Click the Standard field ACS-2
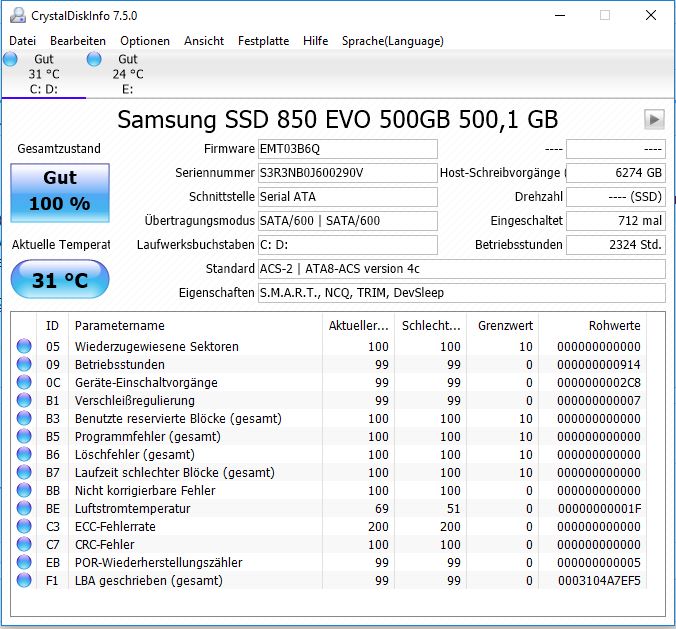Image resolution: width=676 pixels, height=629 pixels. [462, 269]
